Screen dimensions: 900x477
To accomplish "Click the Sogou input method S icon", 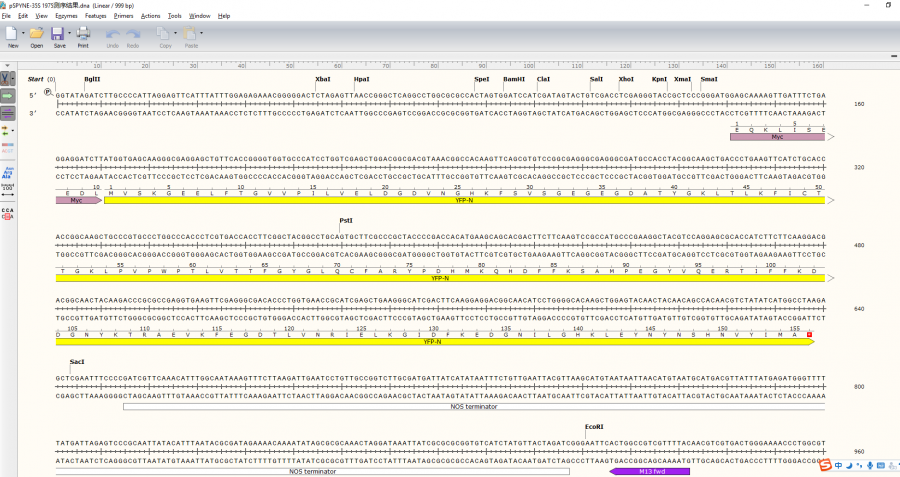I will (x=825, y=465).
